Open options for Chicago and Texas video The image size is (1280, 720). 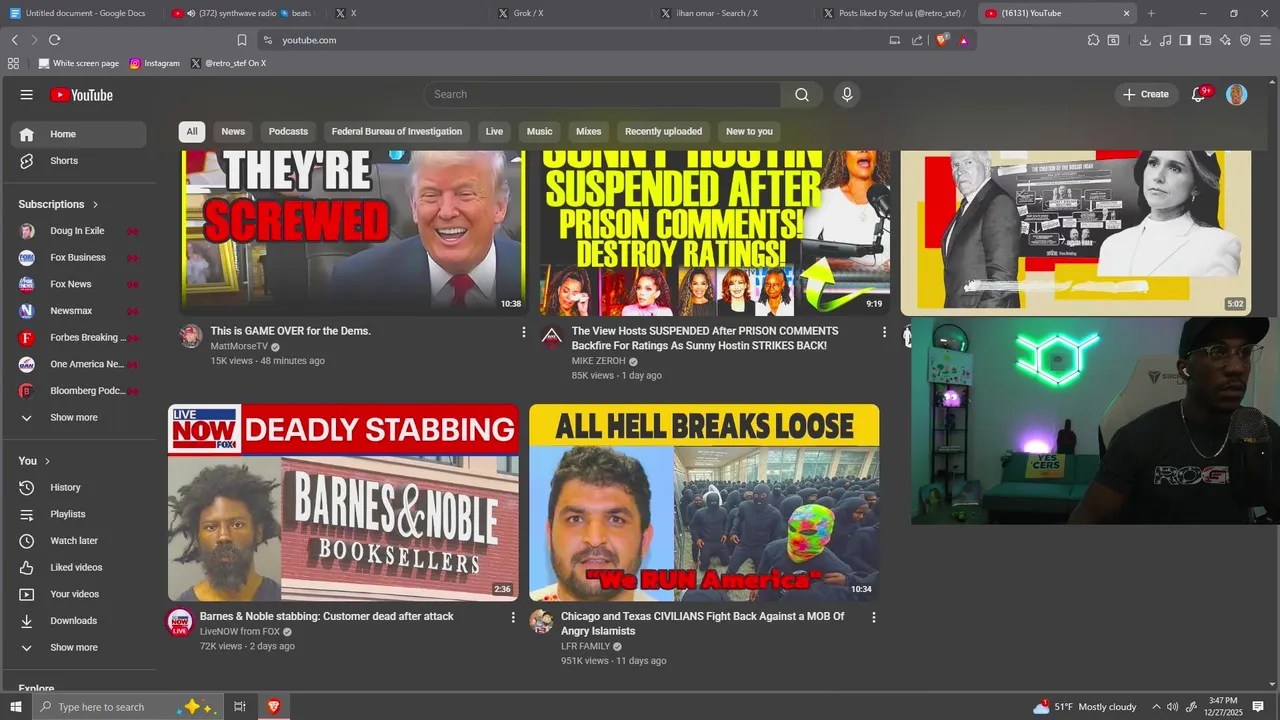[873, 618]
